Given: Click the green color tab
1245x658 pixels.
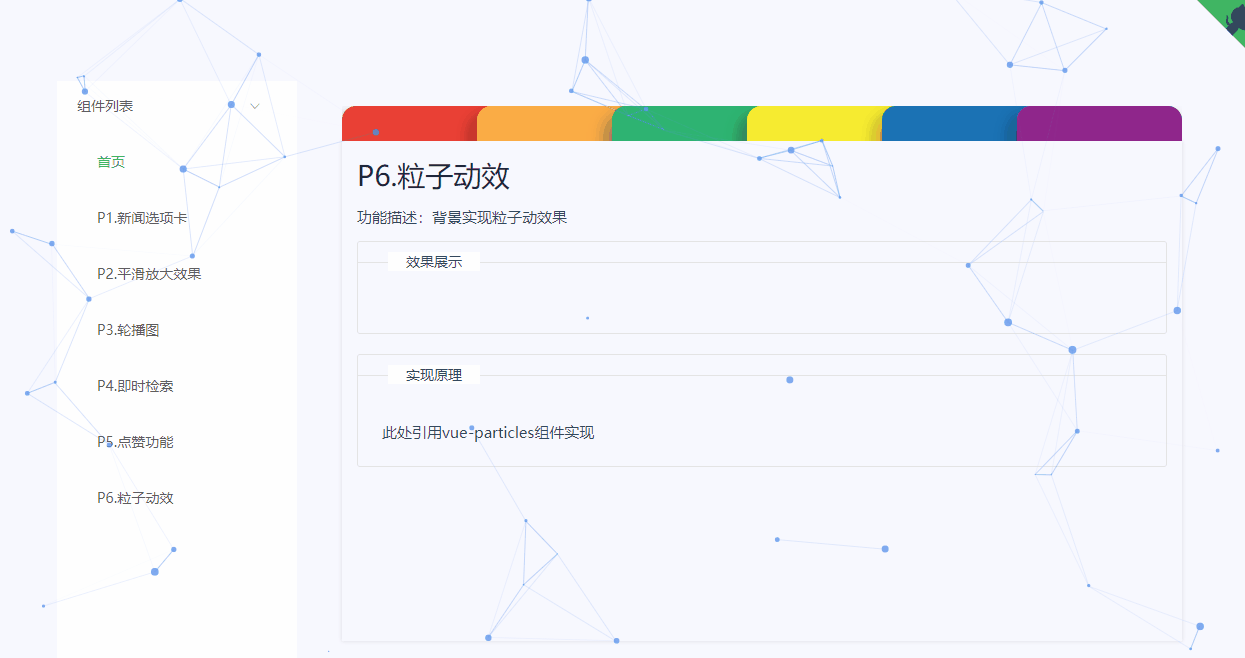Looking at the screenshot, I should point(680,123).
